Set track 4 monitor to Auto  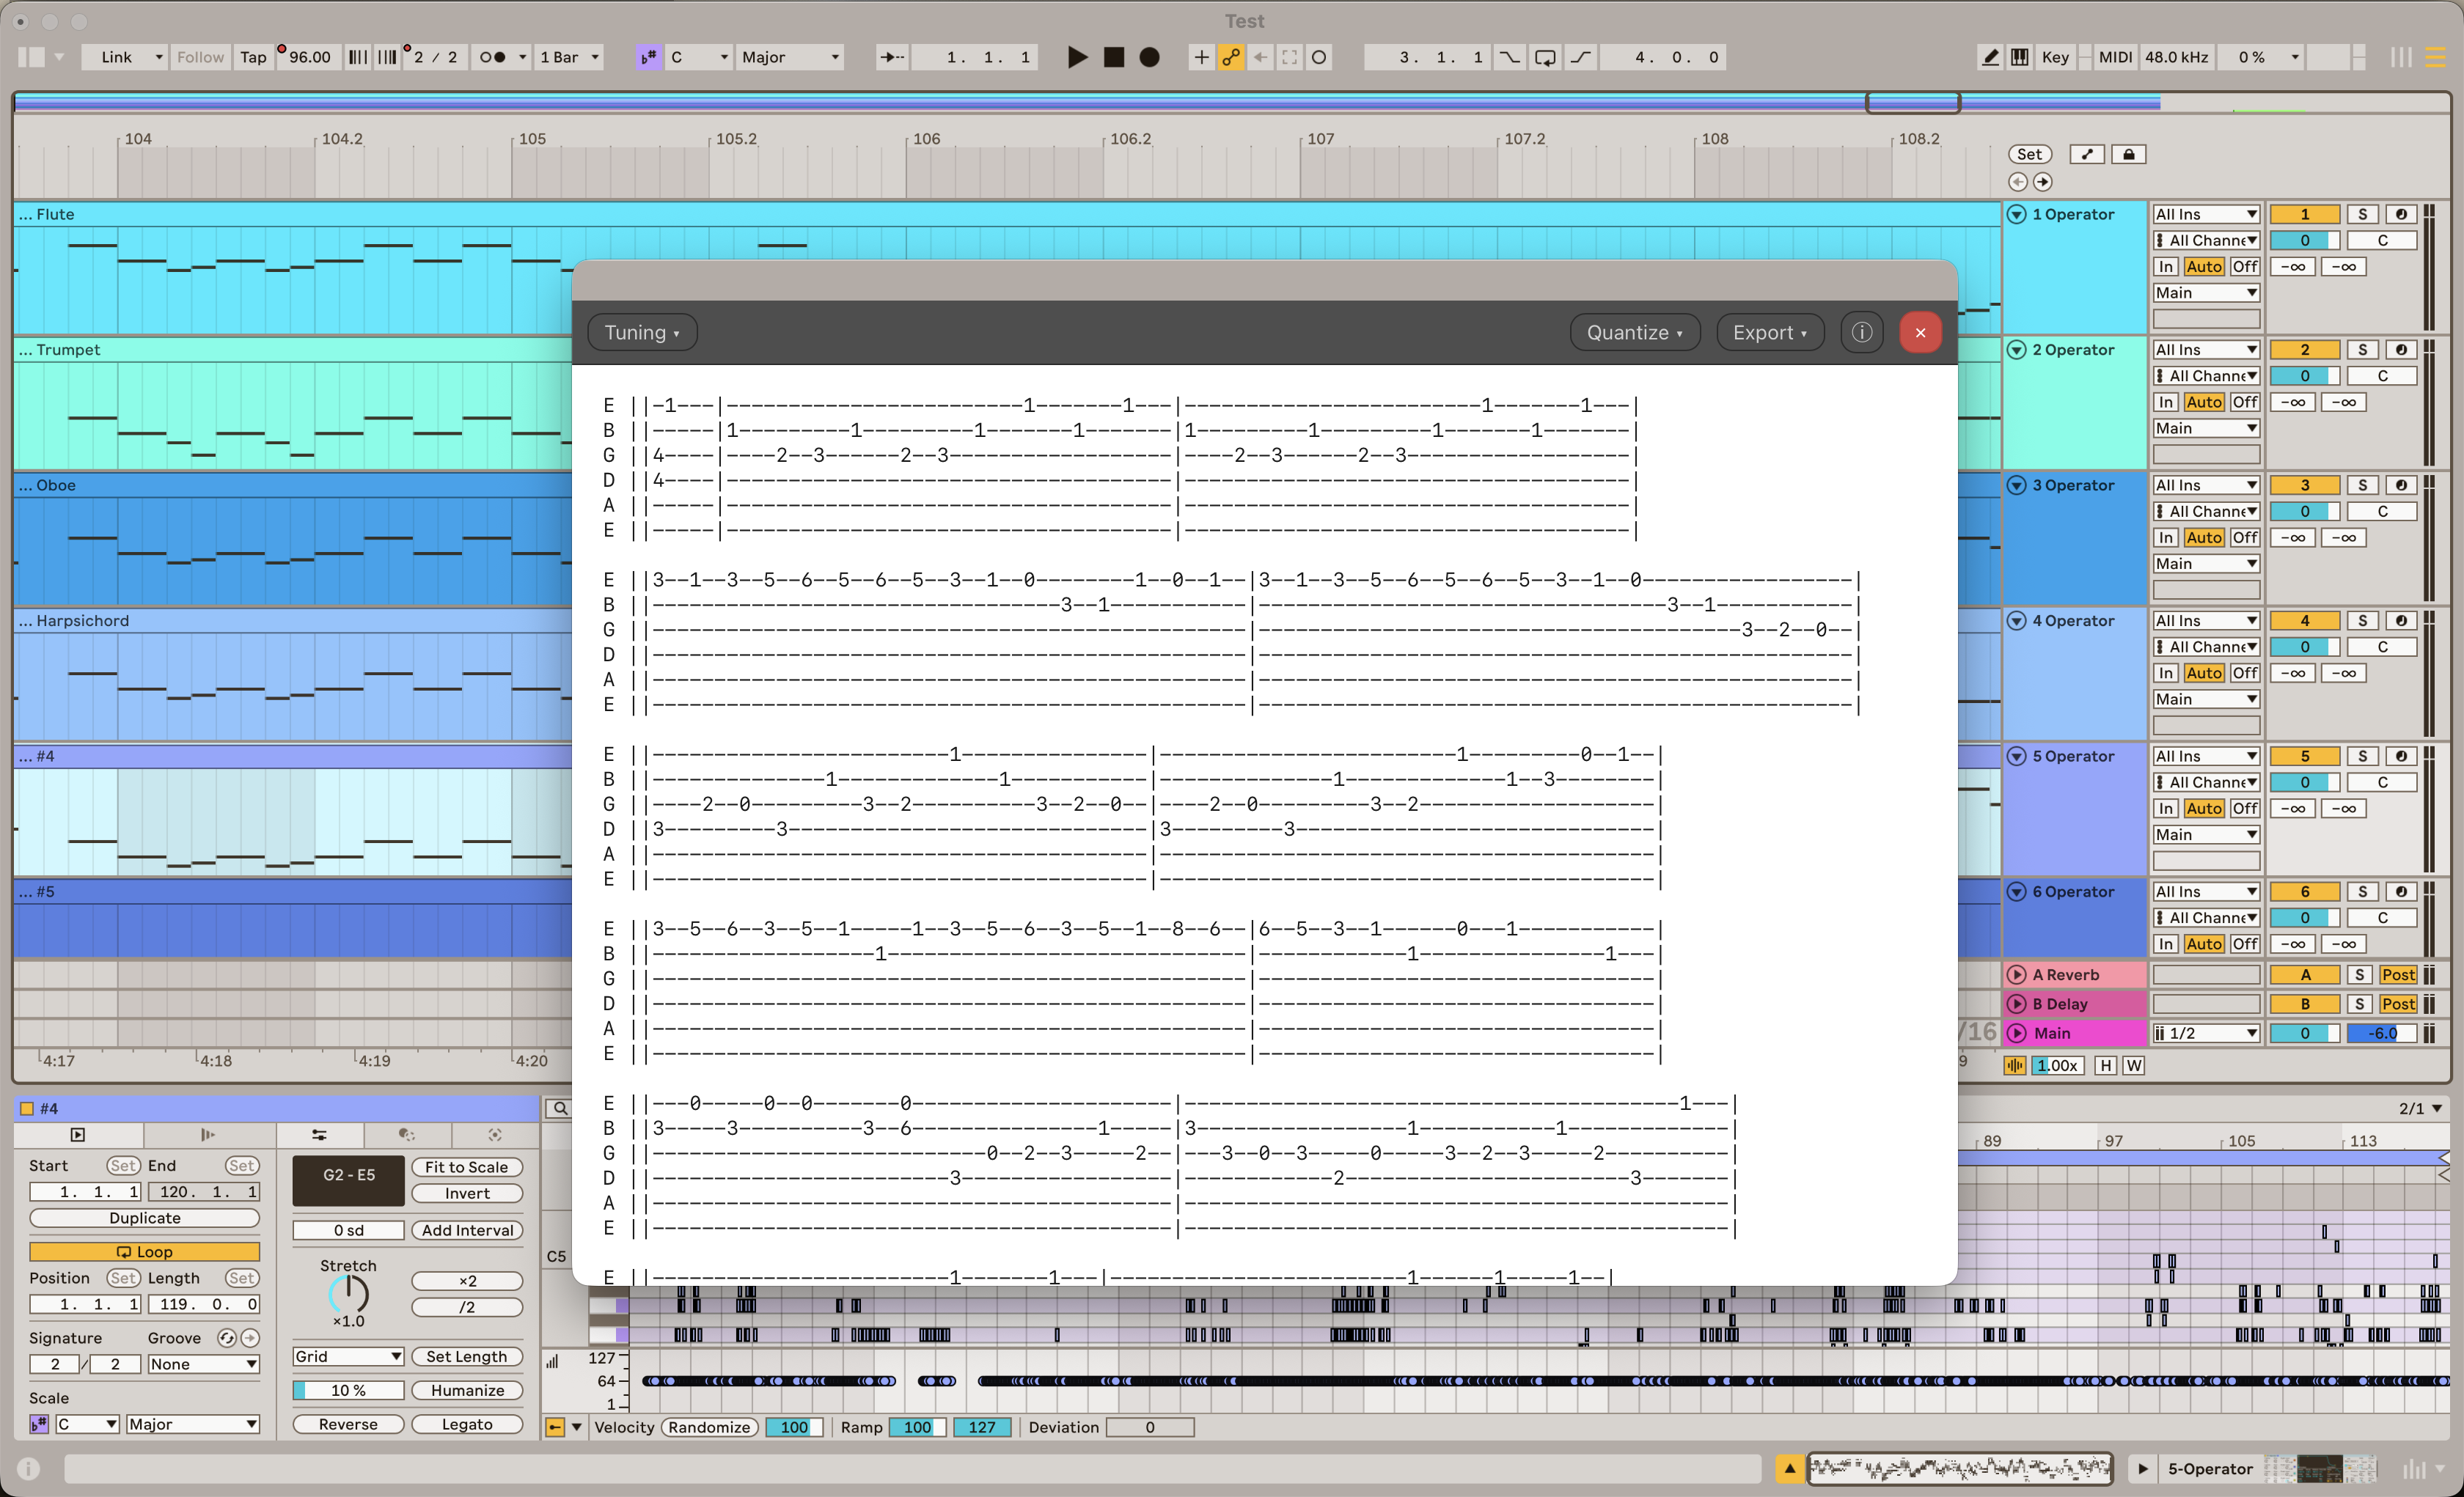pyautogui.click(x=2204, y=673)
